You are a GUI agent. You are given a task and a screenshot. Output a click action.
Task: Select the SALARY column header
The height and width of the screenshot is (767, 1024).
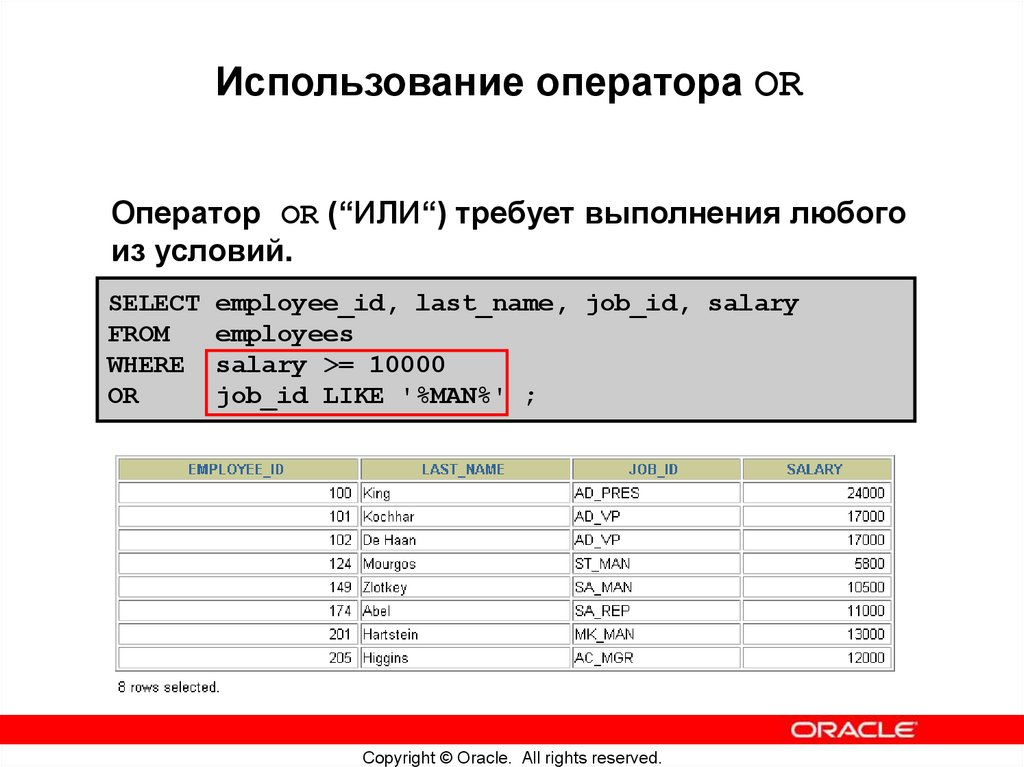pos(816,468)
